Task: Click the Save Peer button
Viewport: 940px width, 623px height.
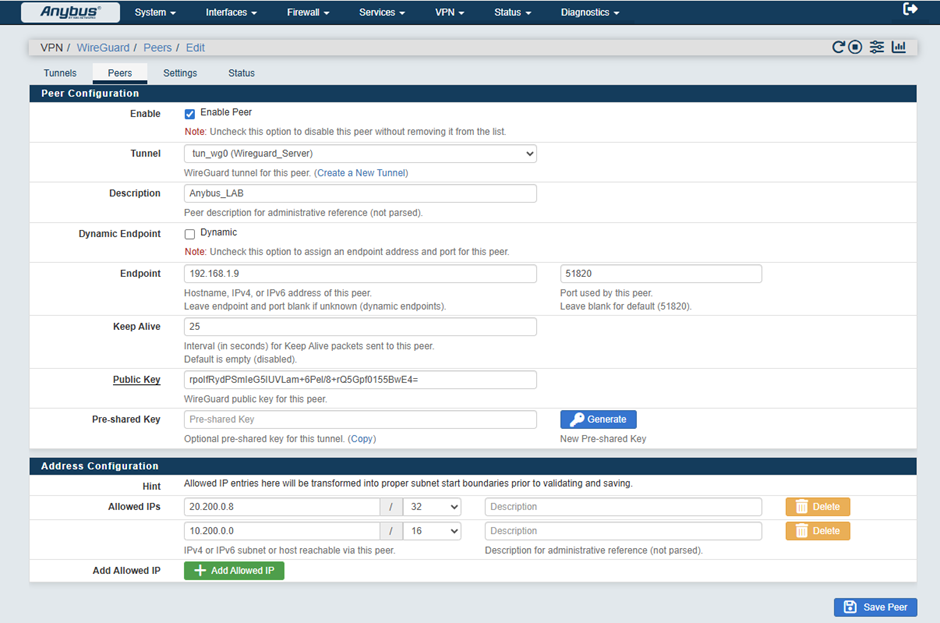Action: (875, 607)
